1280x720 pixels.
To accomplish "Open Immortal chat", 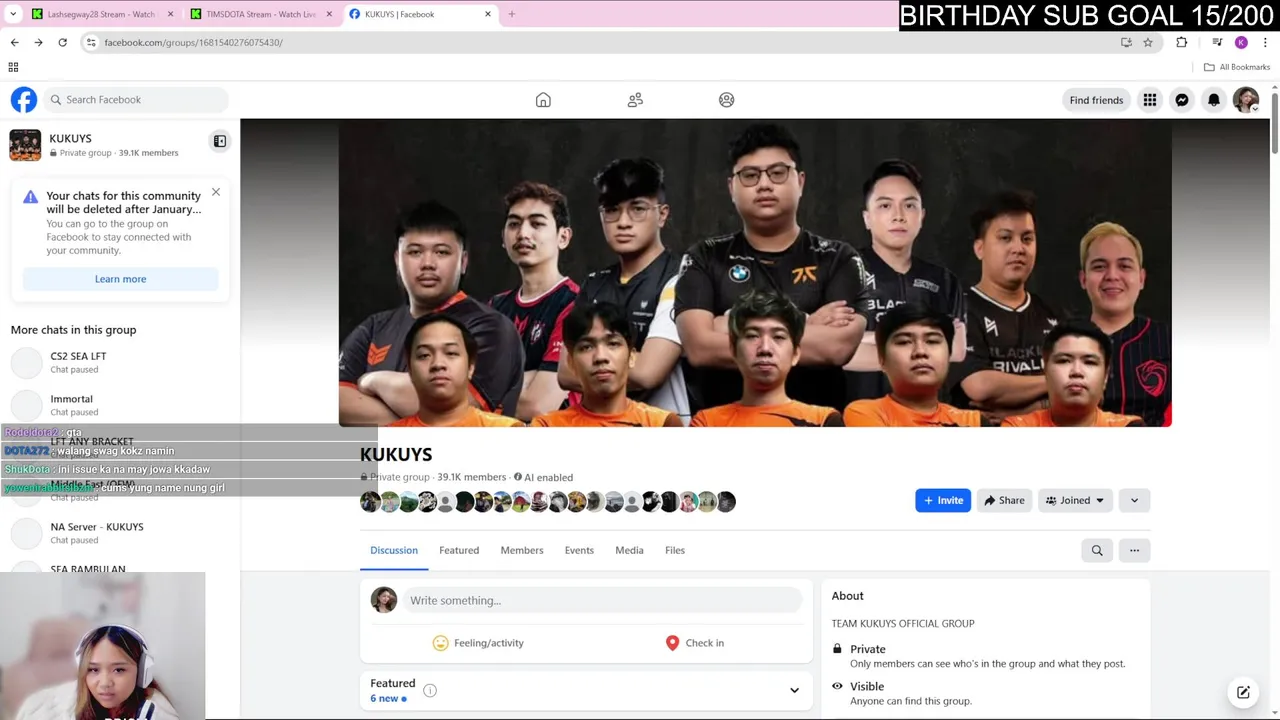I will coord(120,405).
